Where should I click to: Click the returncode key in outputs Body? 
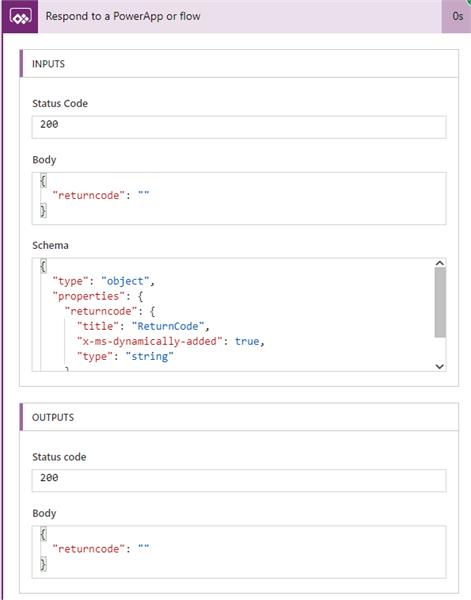88,549
